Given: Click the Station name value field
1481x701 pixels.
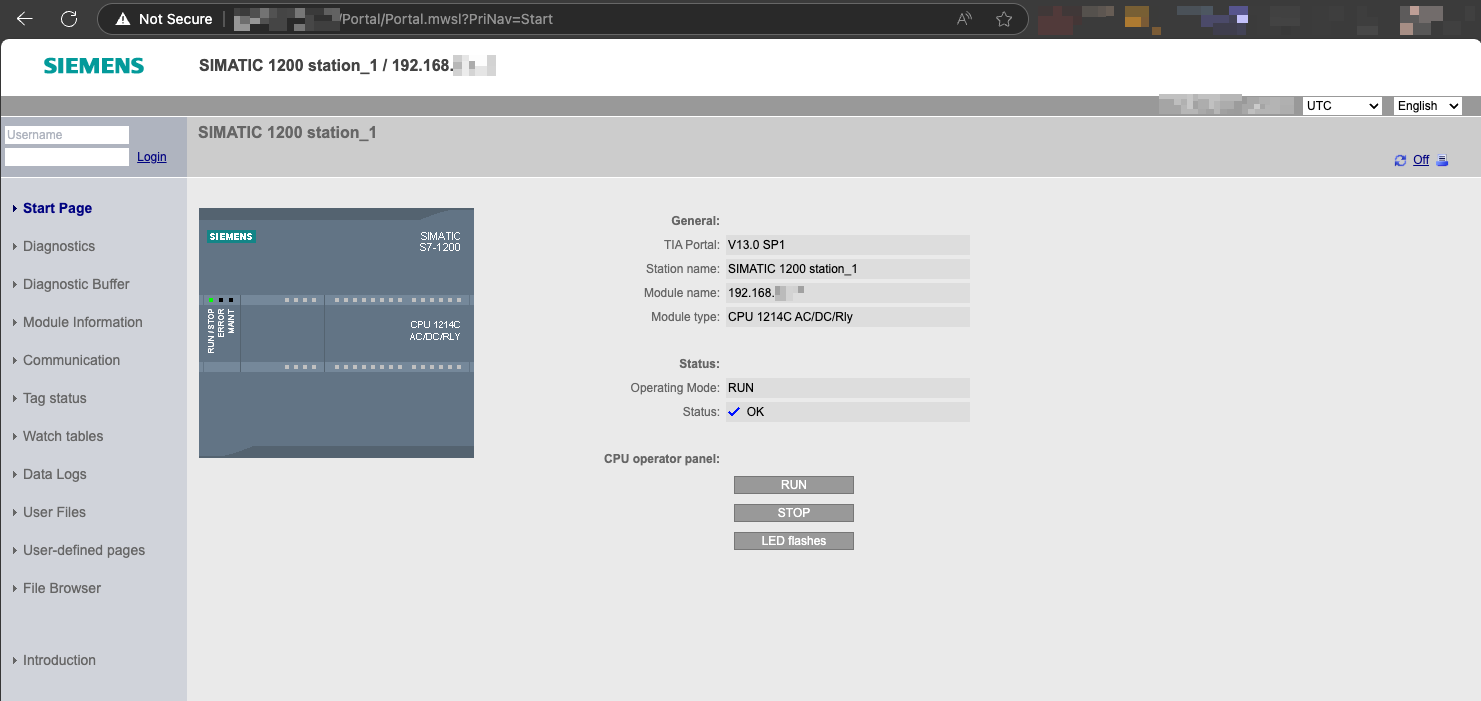Looking at the screenshot, I should click(848, 269).
